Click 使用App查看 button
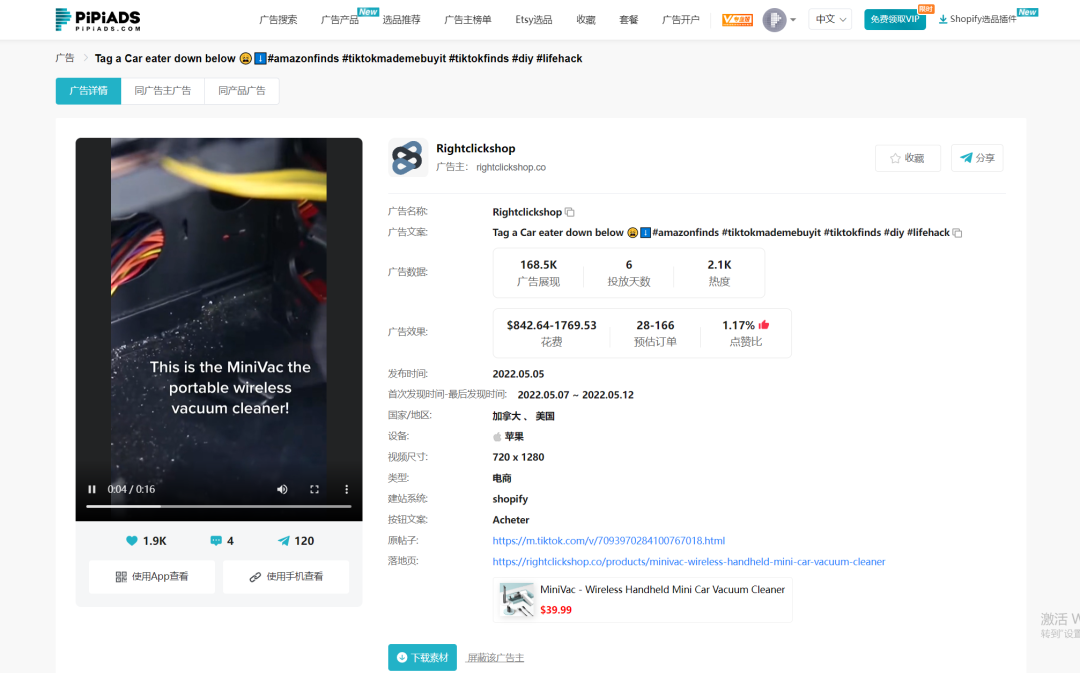 pos(152,577)
